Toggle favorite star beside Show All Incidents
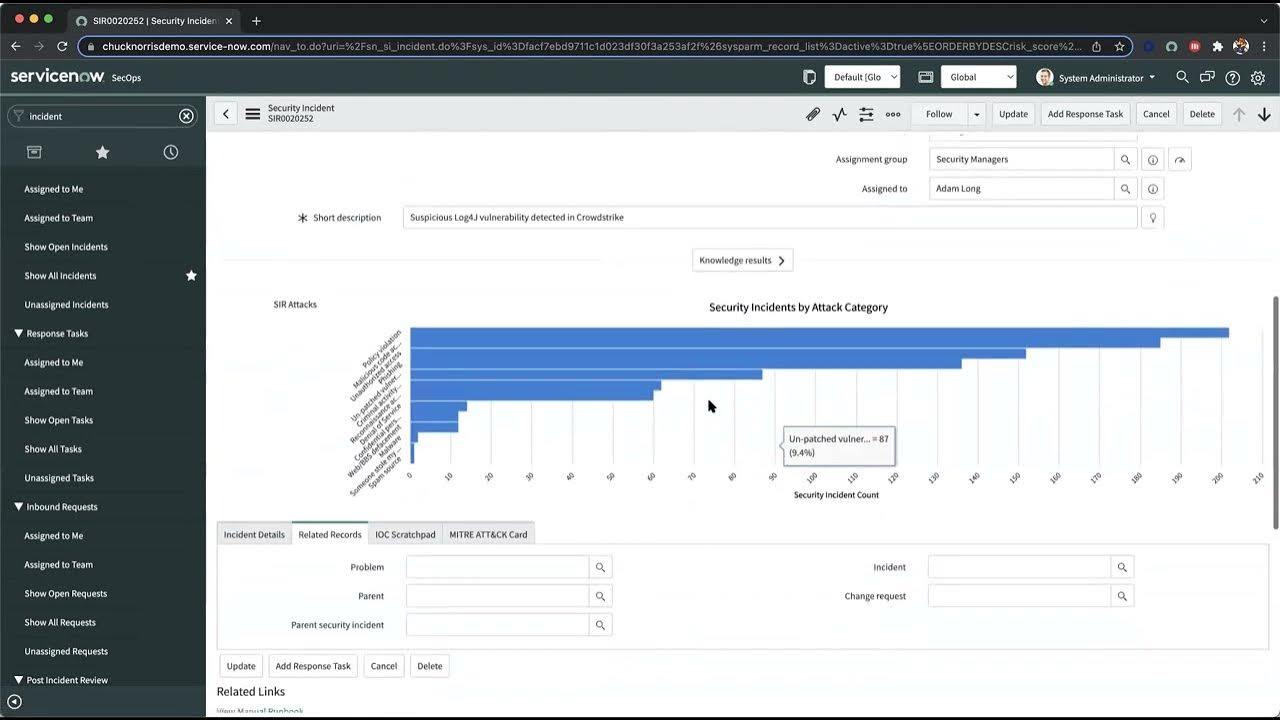1280x720 pixels. (x=191, y=276)
